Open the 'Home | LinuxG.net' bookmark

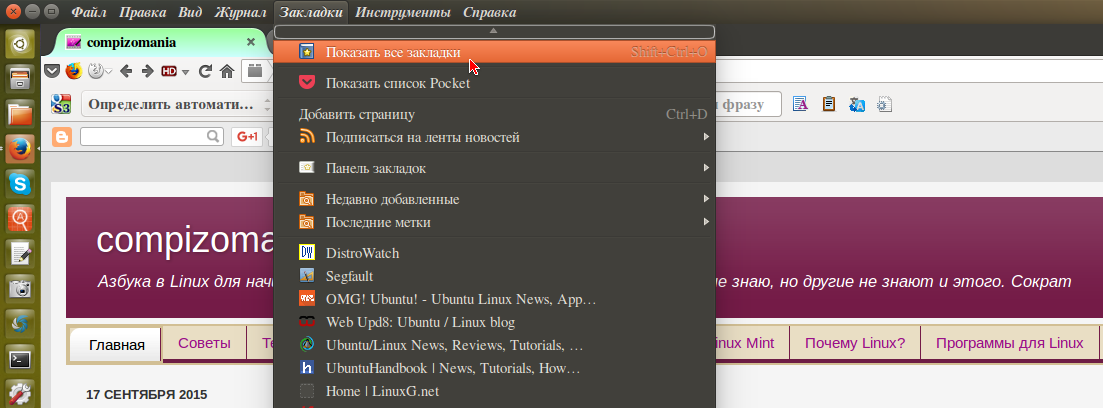pyautogui.click(x=495, y=391)
